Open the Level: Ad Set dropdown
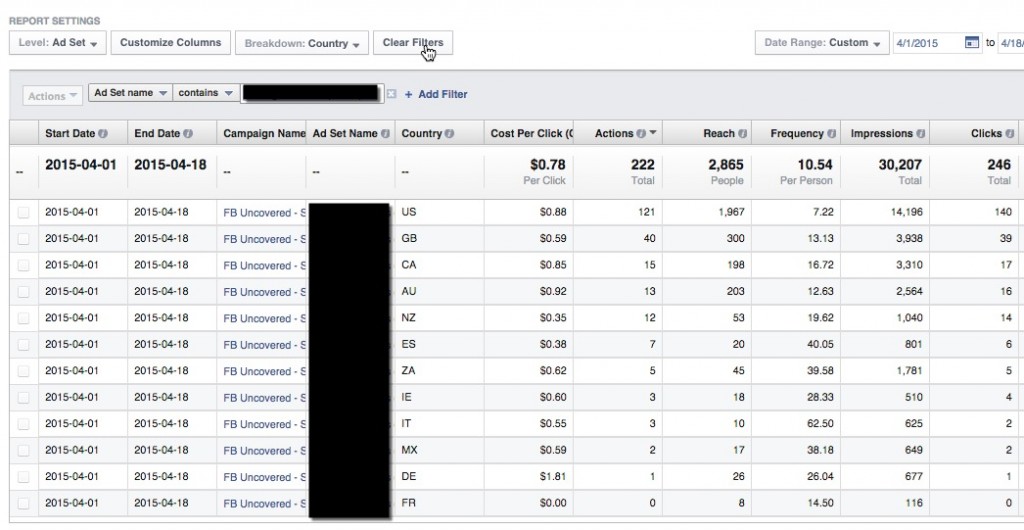The image size is (1024, 530). (57, 43)
